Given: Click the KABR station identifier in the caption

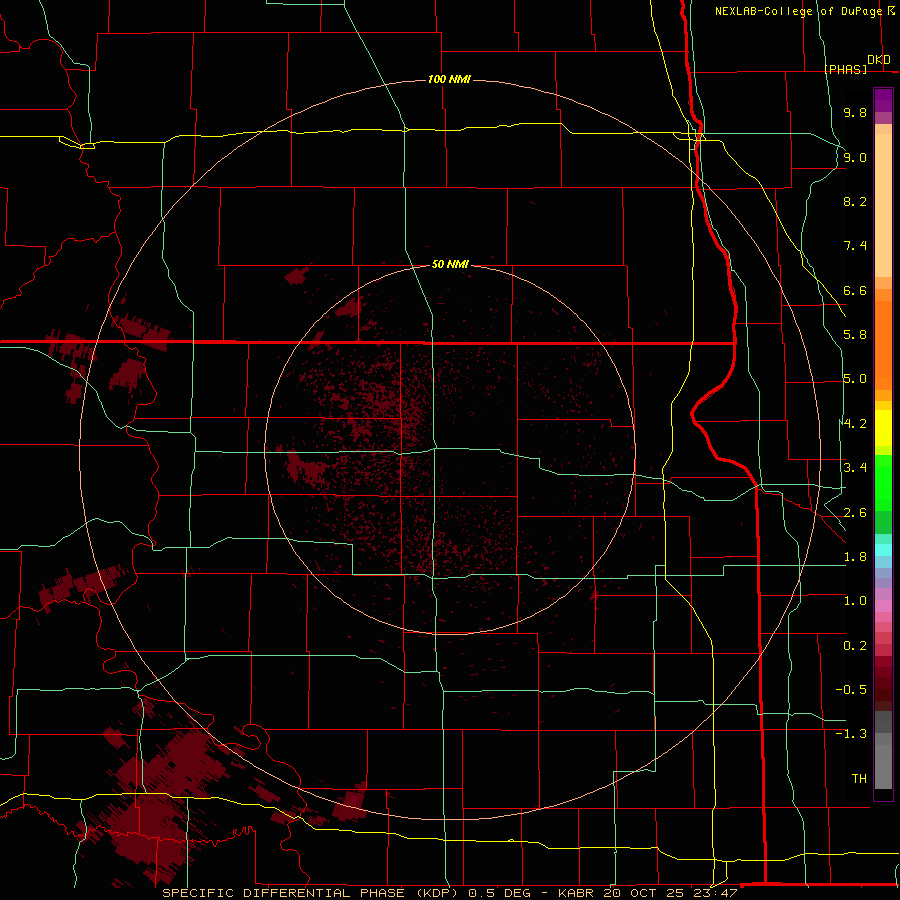Looking at the screenshot, I should 576,893.
